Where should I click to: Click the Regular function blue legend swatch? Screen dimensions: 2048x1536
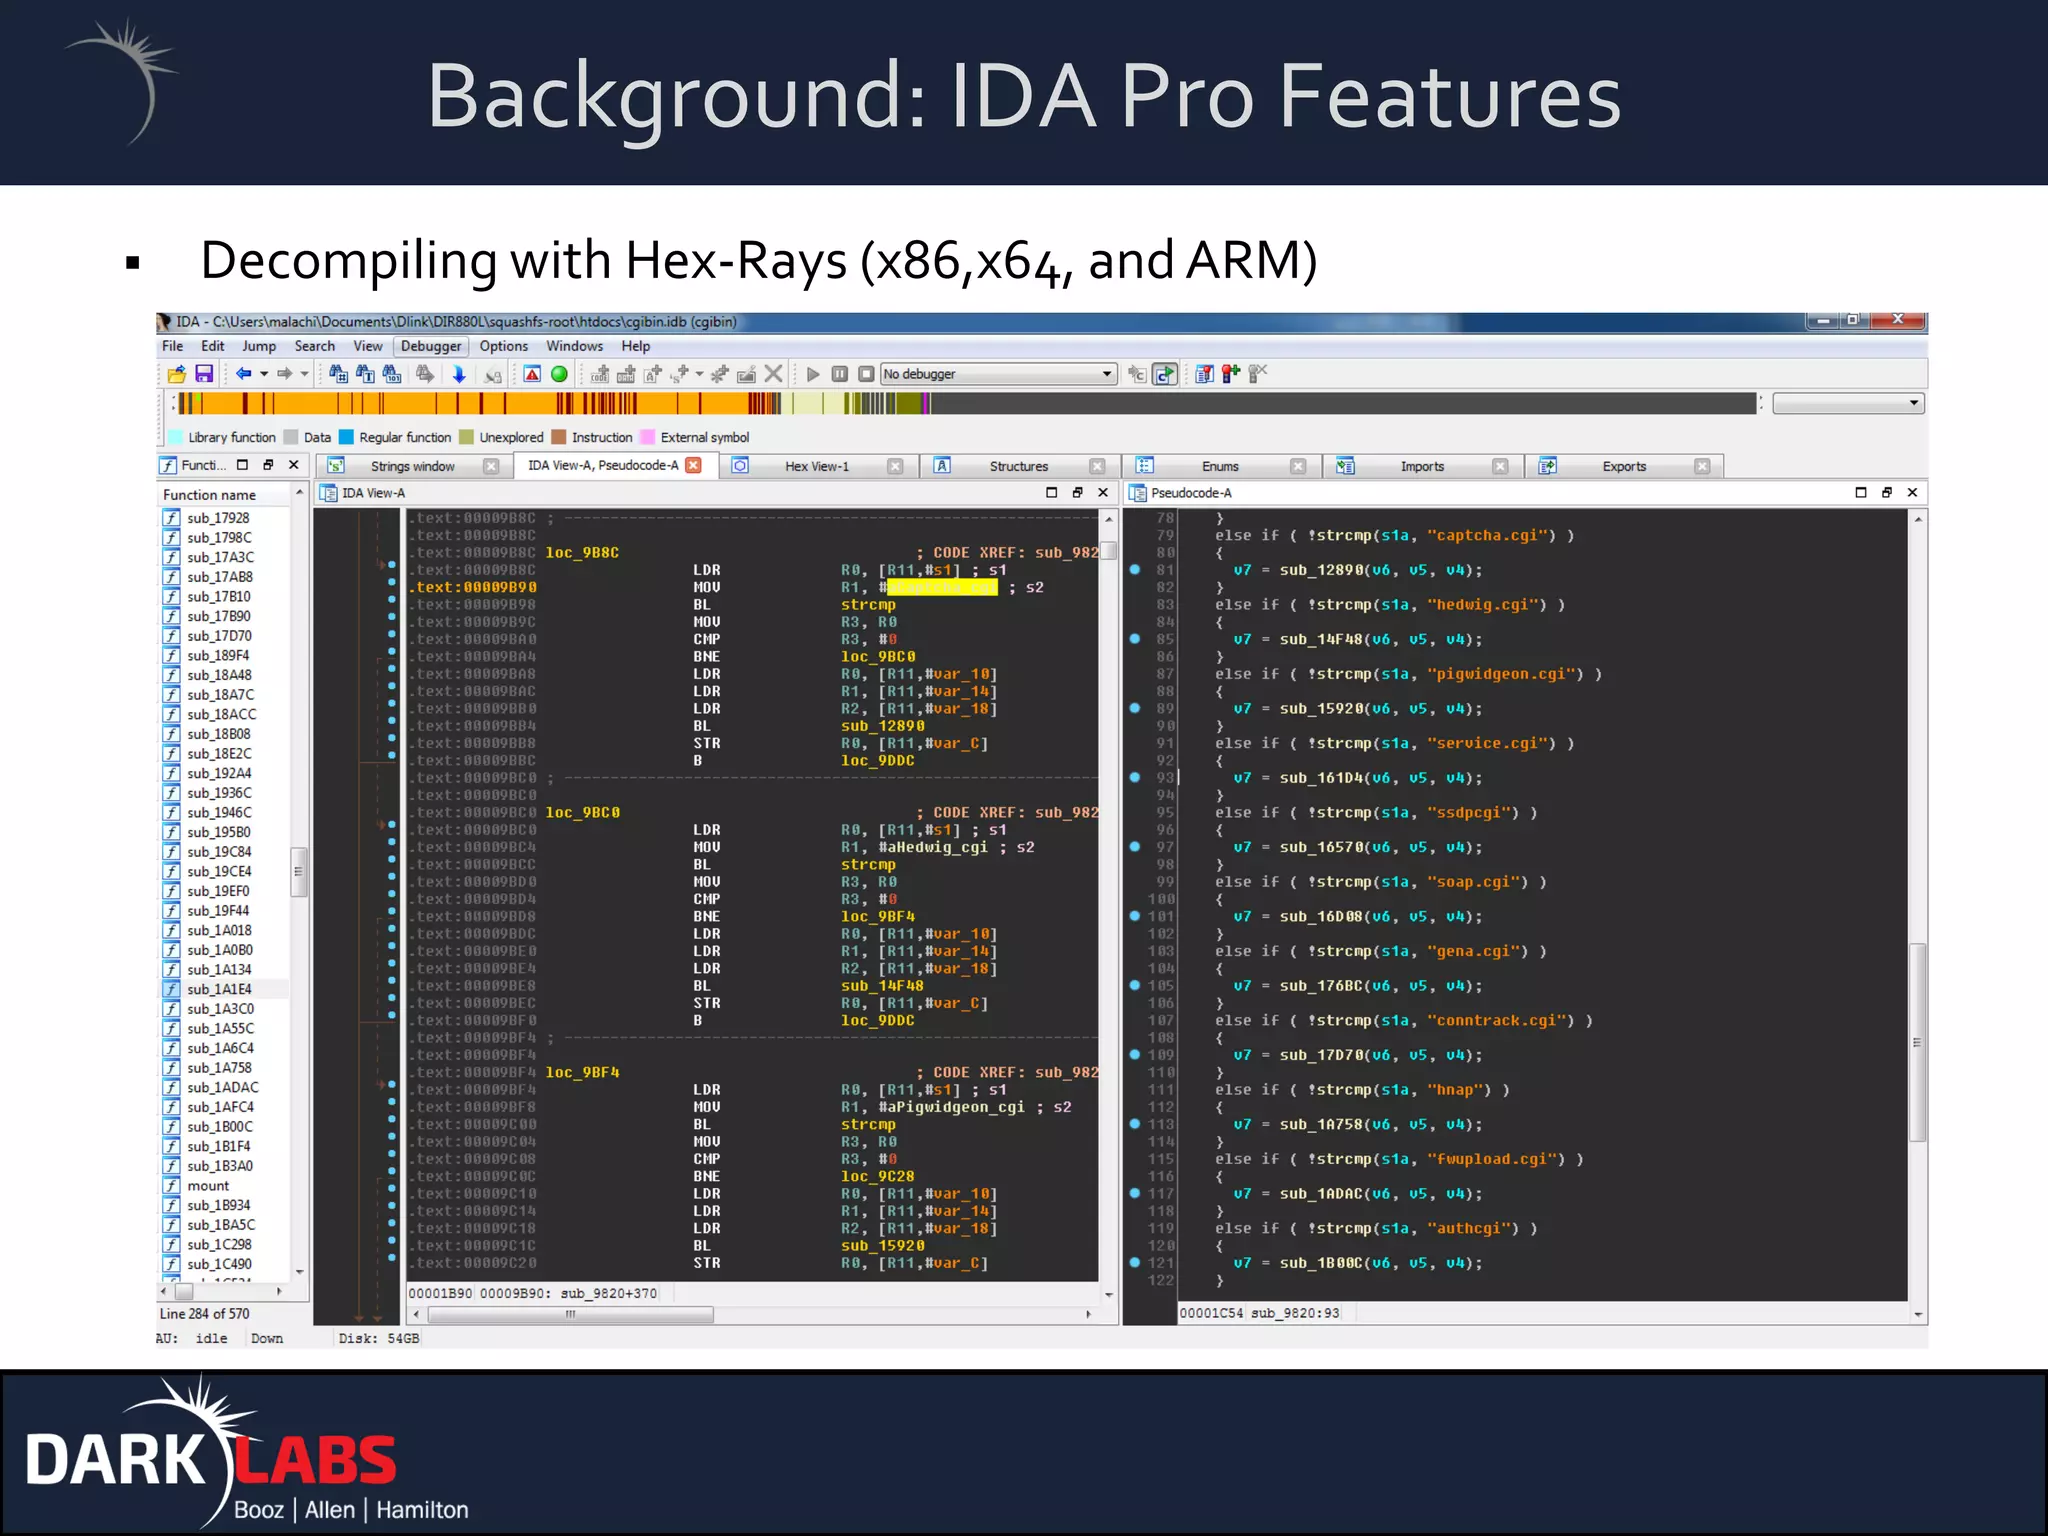[x=346, y=437]
